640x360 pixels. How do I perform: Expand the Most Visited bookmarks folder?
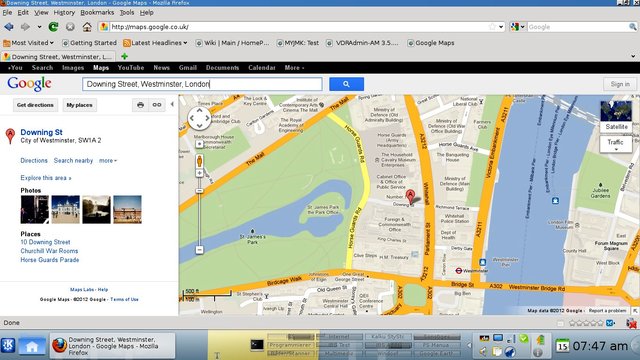click(29, 43)
